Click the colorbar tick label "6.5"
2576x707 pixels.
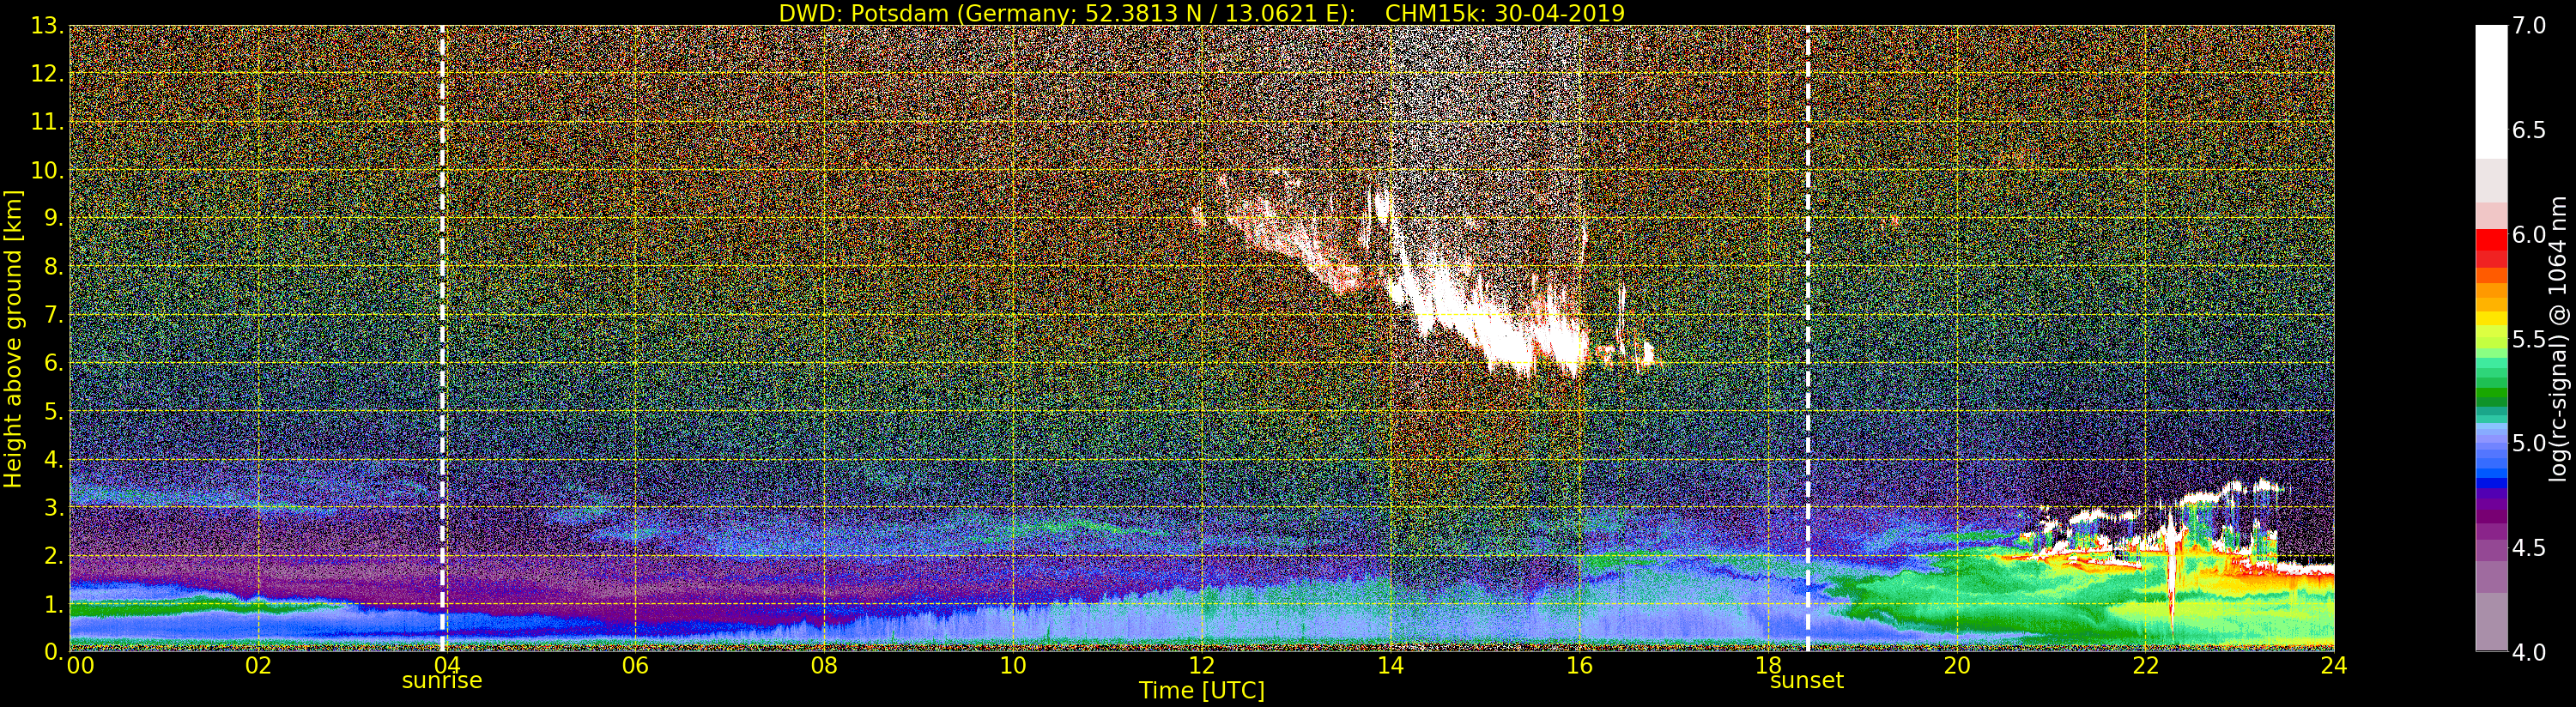[x=2529, y=130]
